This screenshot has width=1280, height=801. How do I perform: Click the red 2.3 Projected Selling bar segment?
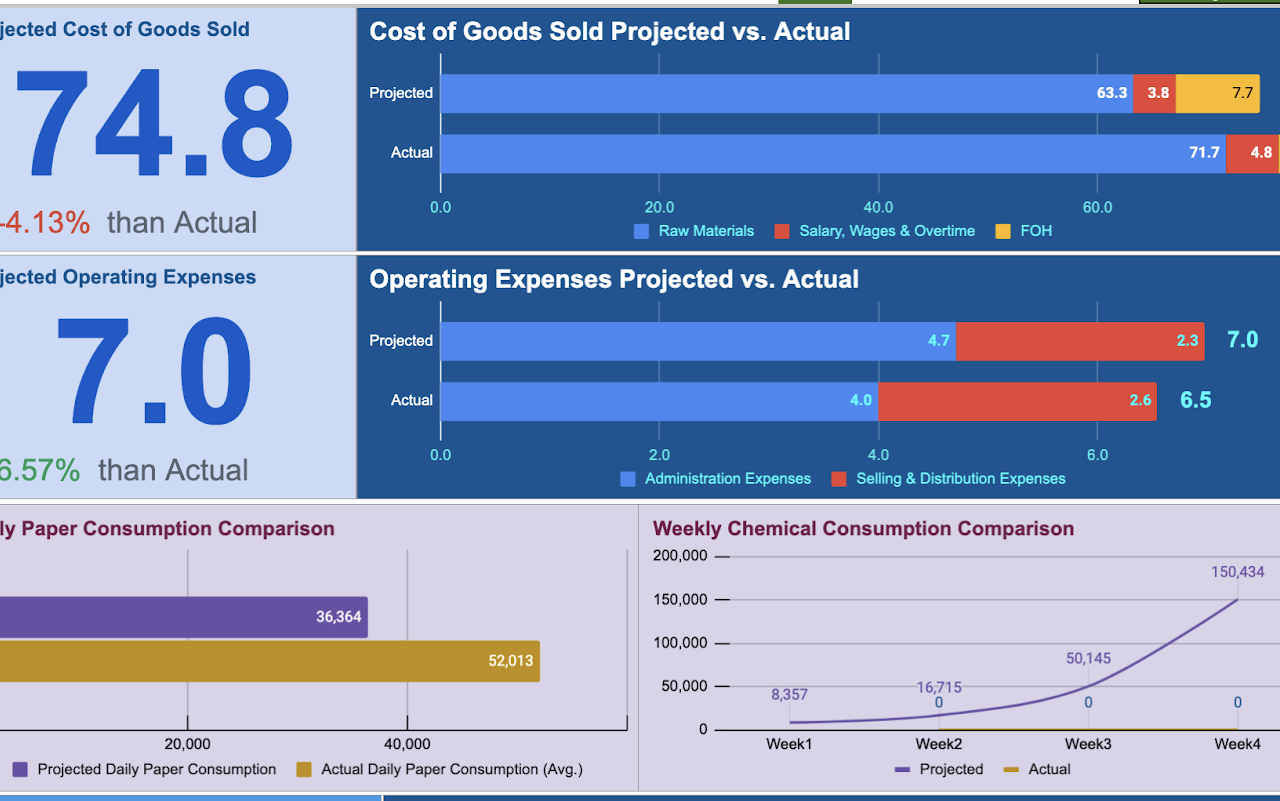point(1080,341)
